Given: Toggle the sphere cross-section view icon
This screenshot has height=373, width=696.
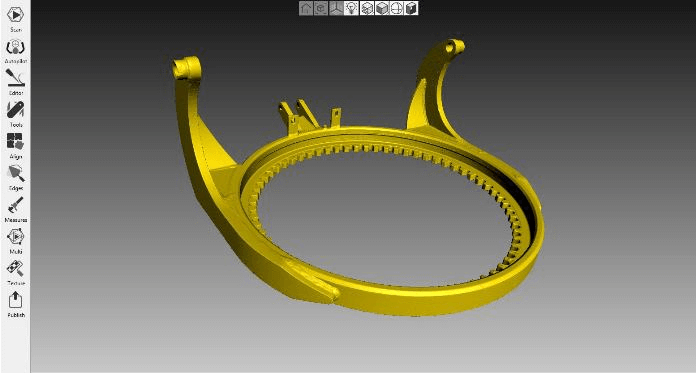Looking at the screenshot, I should [x=396, y=8].
